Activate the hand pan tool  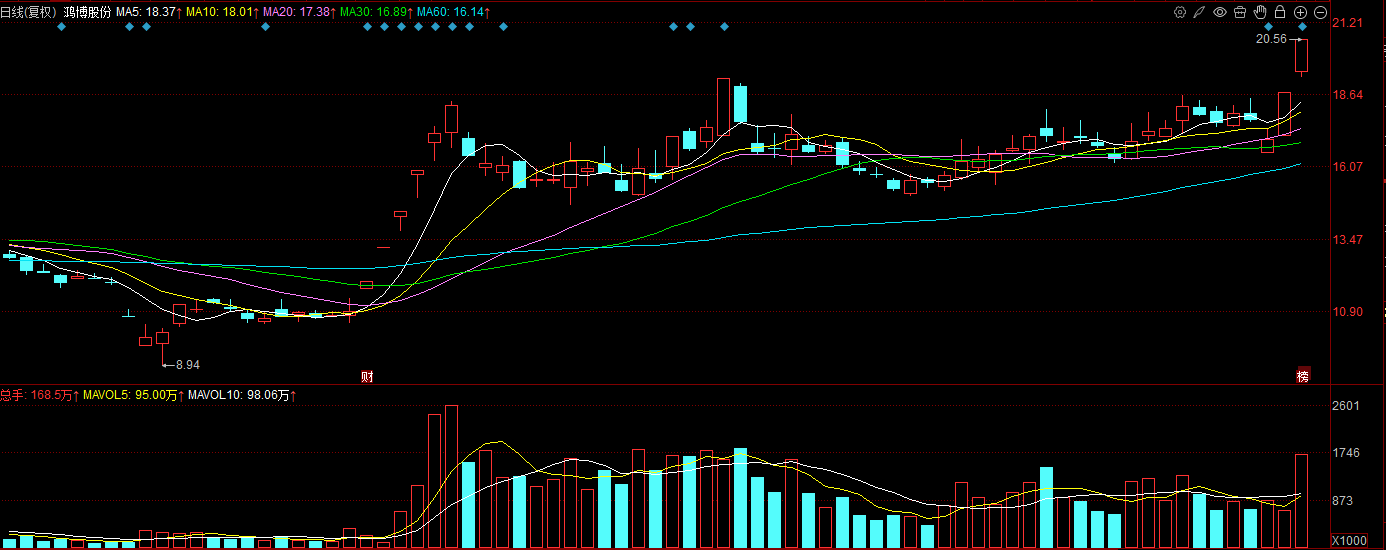[1260, 12]
